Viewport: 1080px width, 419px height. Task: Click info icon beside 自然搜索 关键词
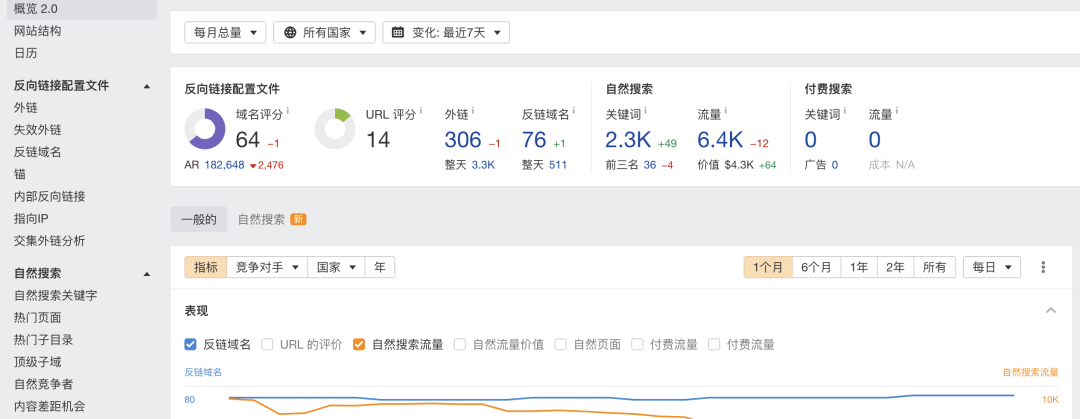coord(645,110)
